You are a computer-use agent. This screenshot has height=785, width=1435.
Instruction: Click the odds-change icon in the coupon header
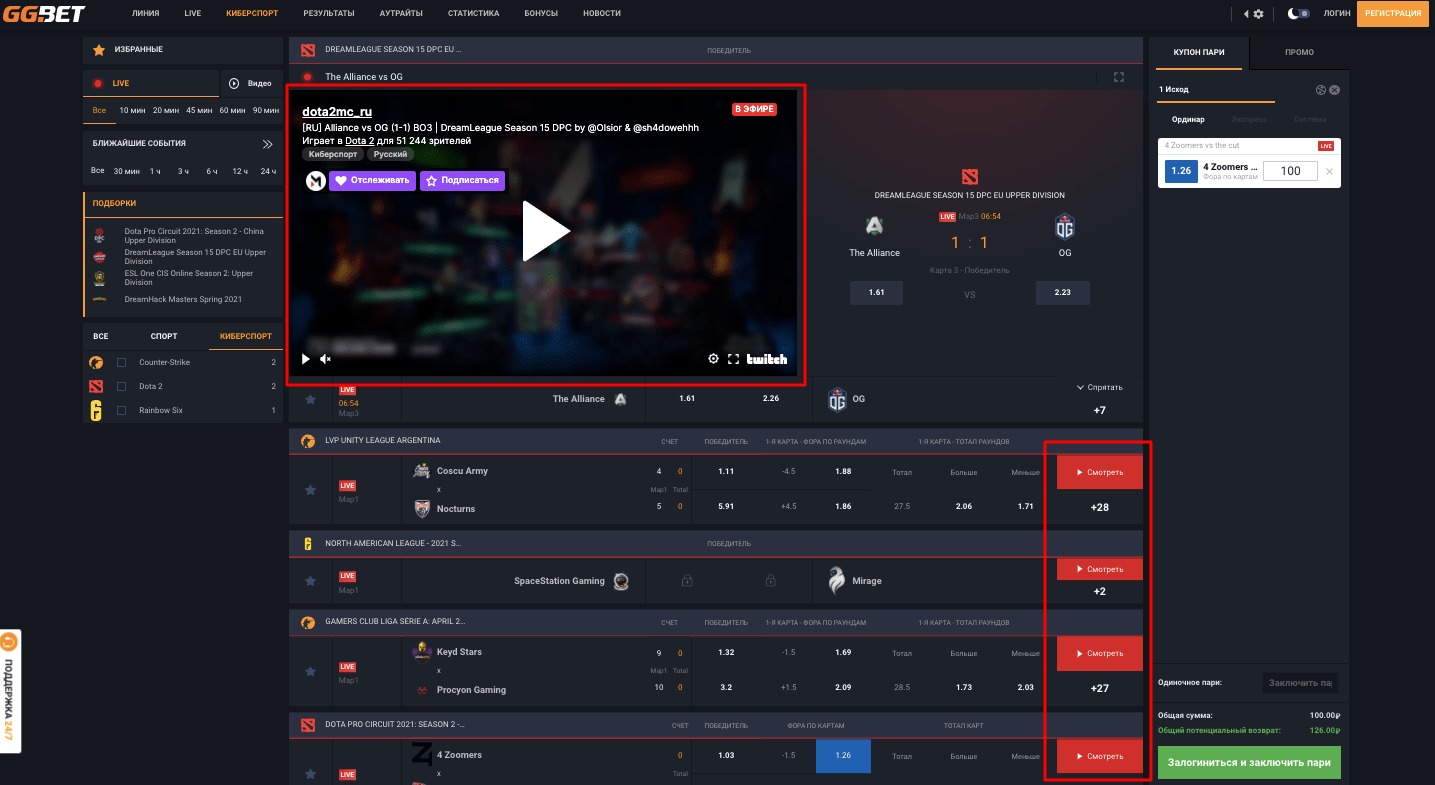[1320, 90]
